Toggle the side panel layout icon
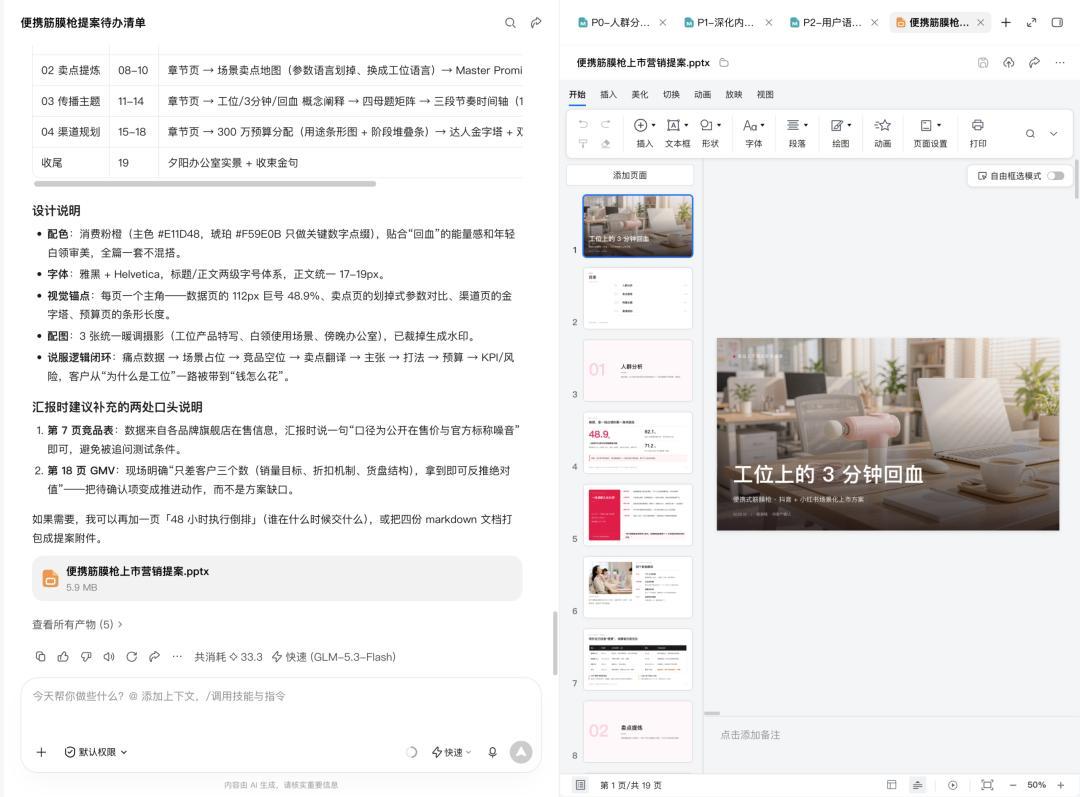This screenshot has height=797, width=1080. tap(1057, 23)
